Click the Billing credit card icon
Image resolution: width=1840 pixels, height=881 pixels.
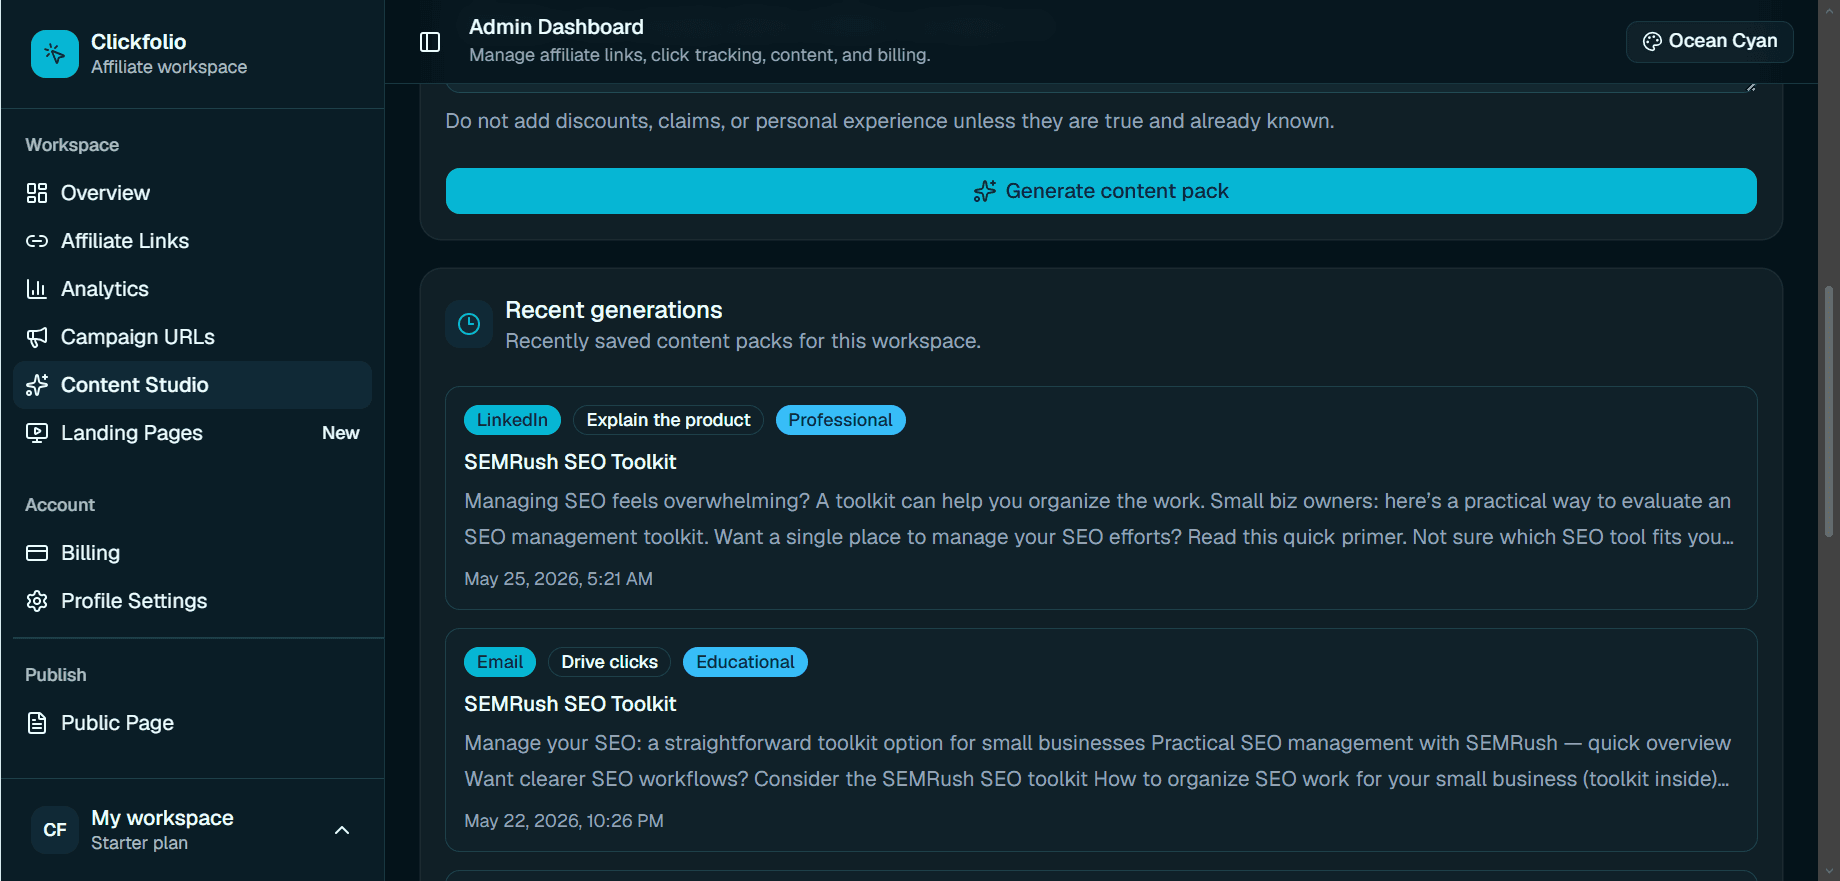point(37,553)
